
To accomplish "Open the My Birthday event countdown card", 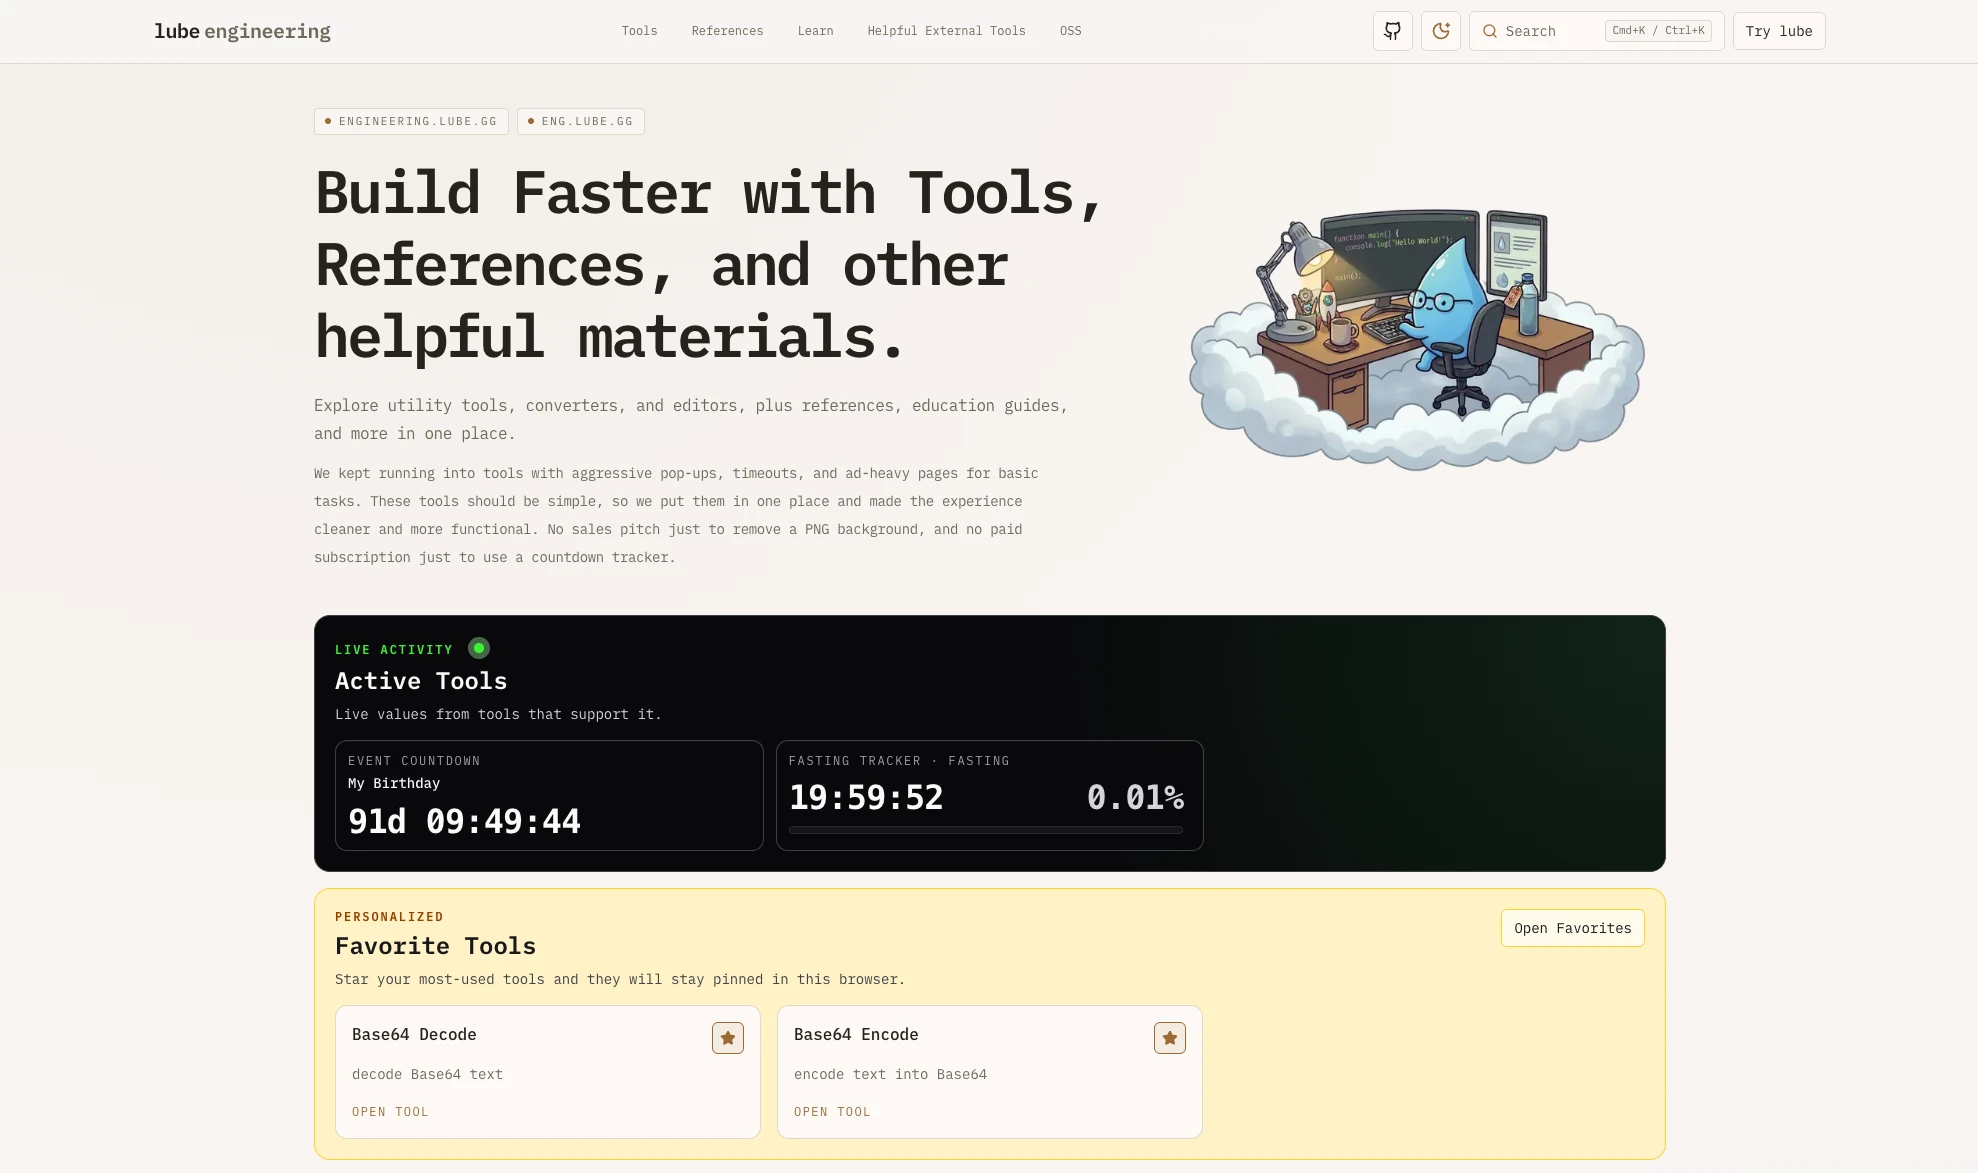I will click(x=548, y=796).
